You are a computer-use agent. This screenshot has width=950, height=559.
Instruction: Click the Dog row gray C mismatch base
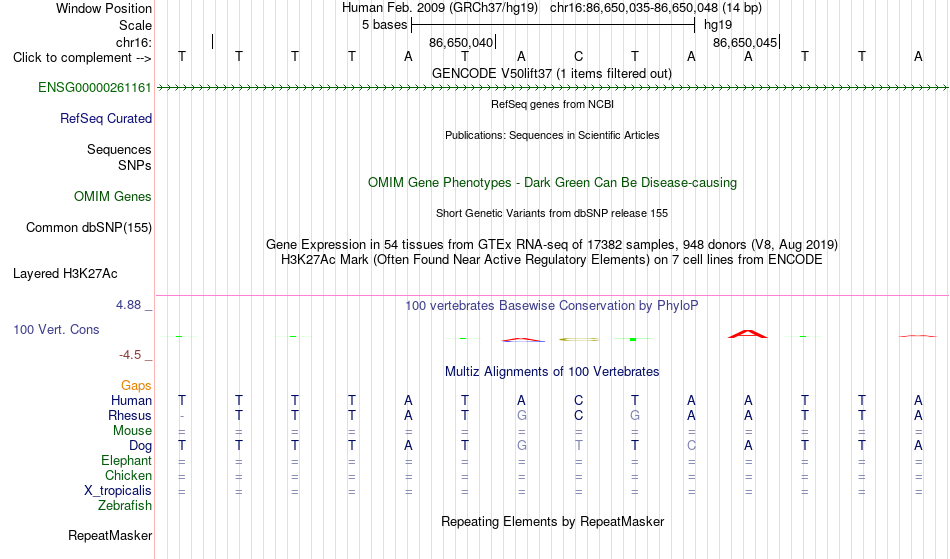[x=691, y=446]
